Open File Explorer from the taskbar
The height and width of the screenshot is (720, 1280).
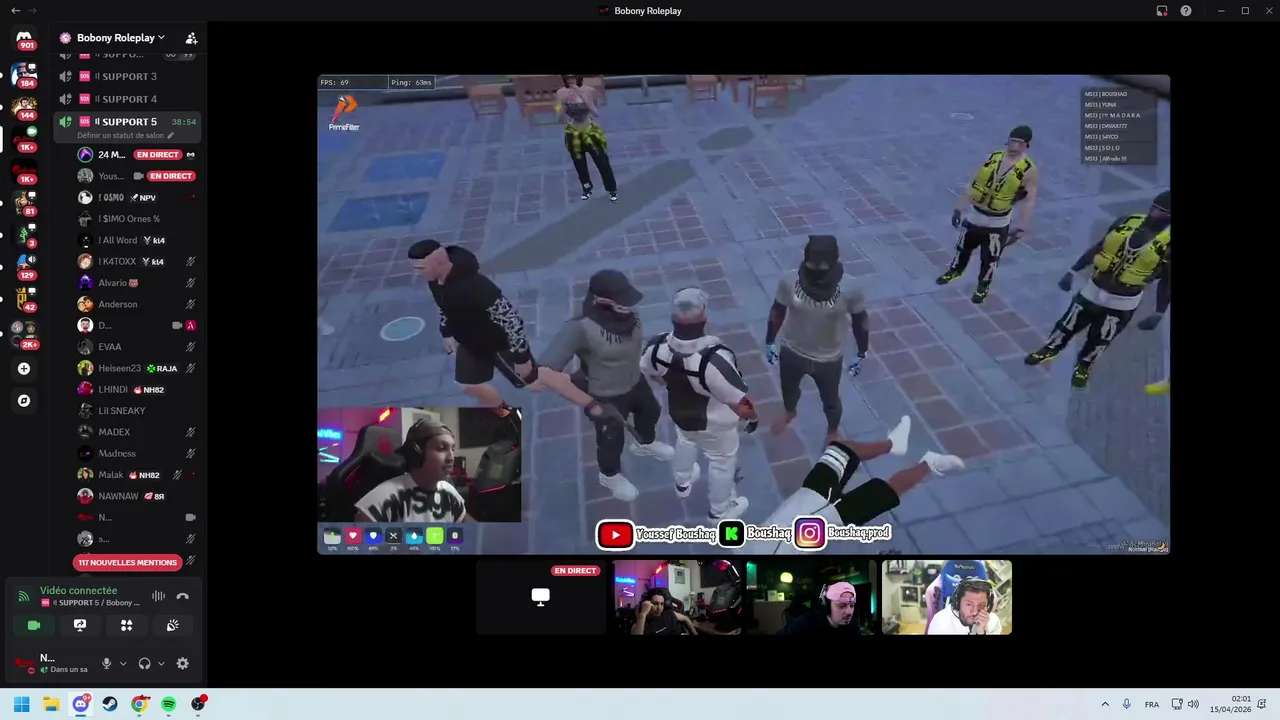(51, 704)
